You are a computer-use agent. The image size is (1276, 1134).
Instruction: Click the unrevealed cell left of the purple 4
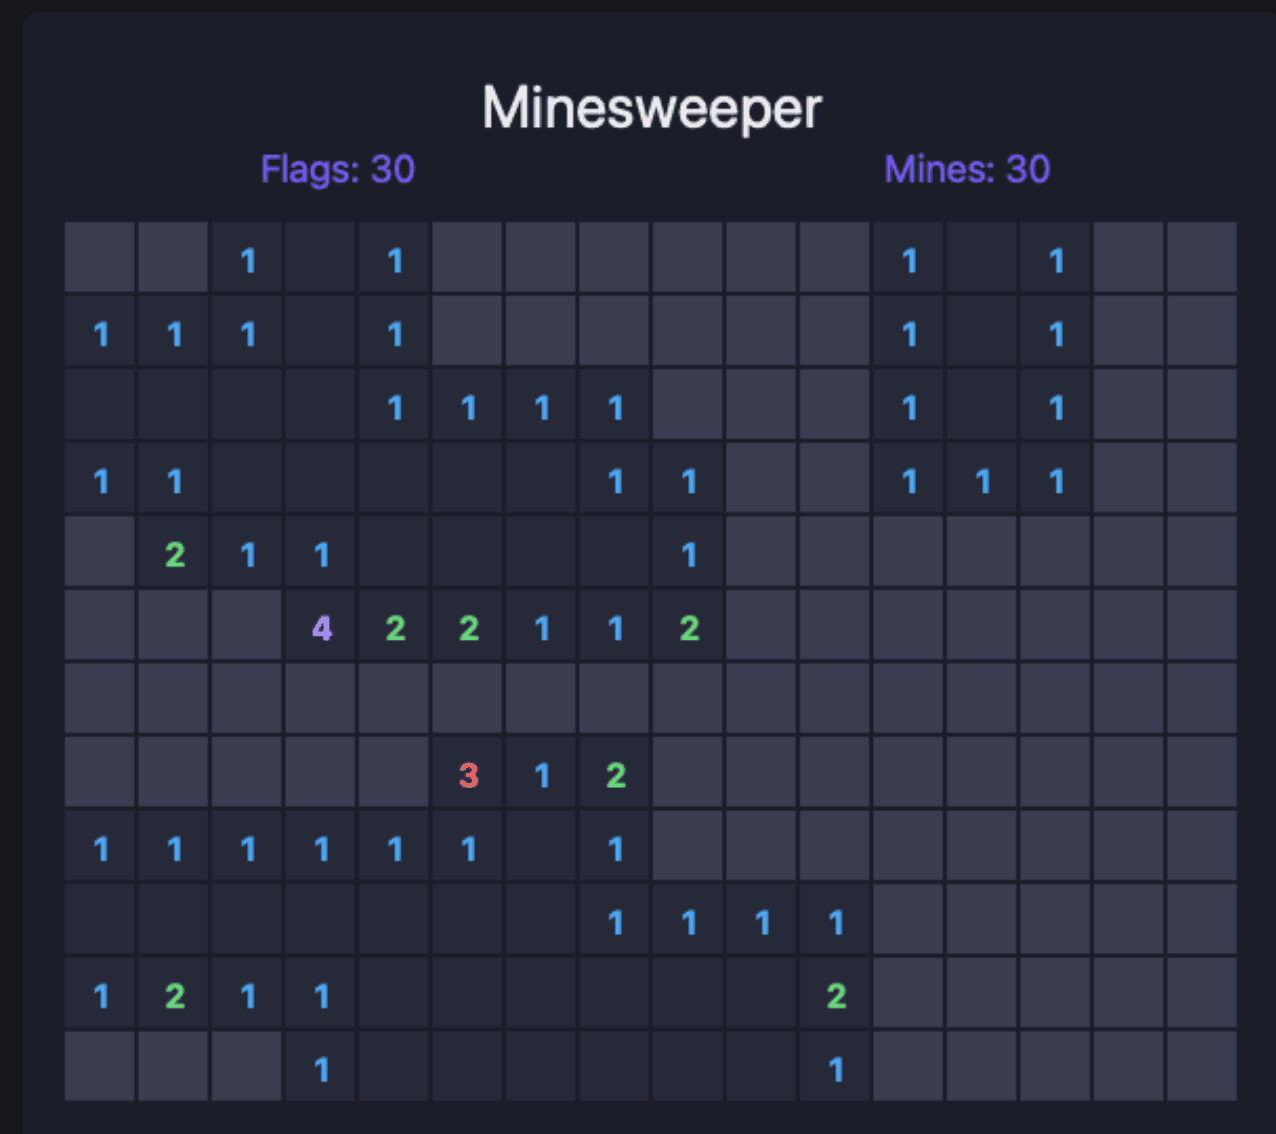pyautogui.click(x=246, y=628)
